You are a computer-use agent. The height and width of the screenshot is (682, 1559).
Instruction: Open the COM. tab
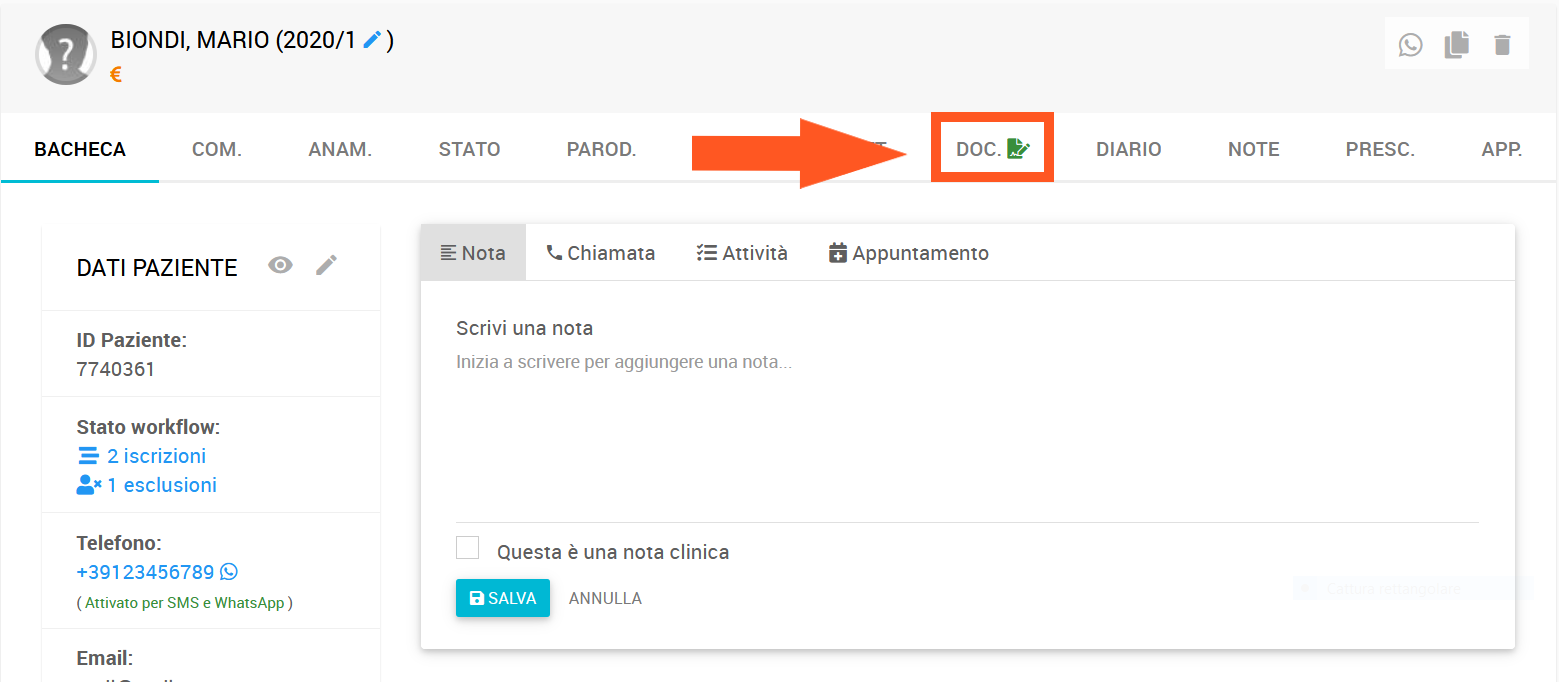click(217, 150)
